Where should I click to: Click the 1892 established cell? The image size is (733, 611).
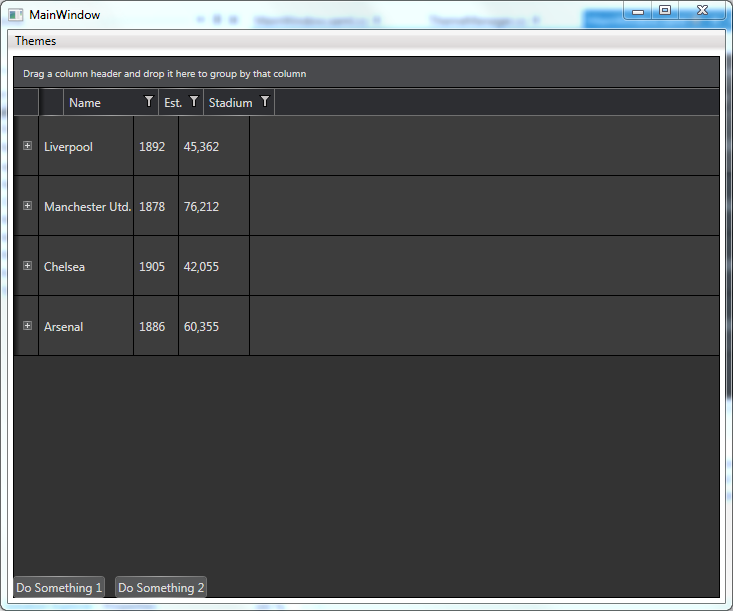point(156,146)
